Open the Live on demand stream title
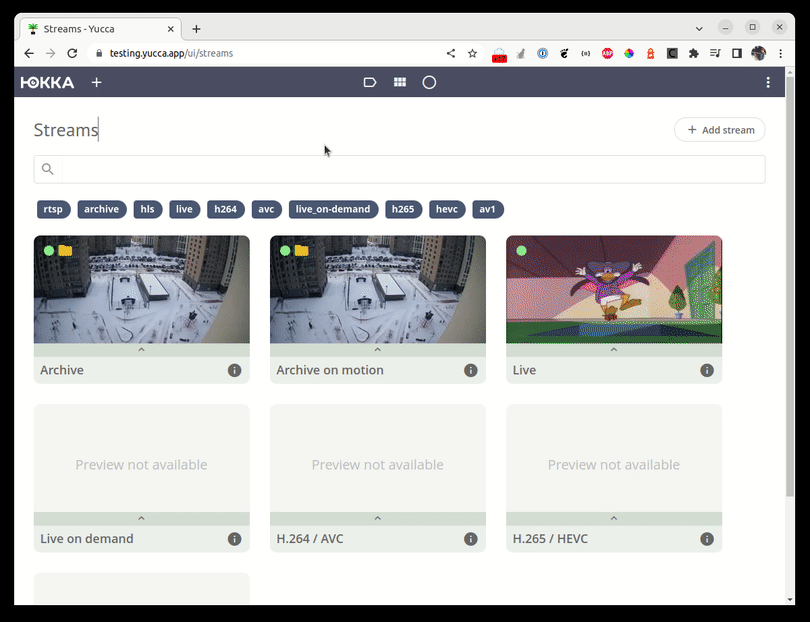The height and width of the screenshot is (622, 810). point(87,539)
